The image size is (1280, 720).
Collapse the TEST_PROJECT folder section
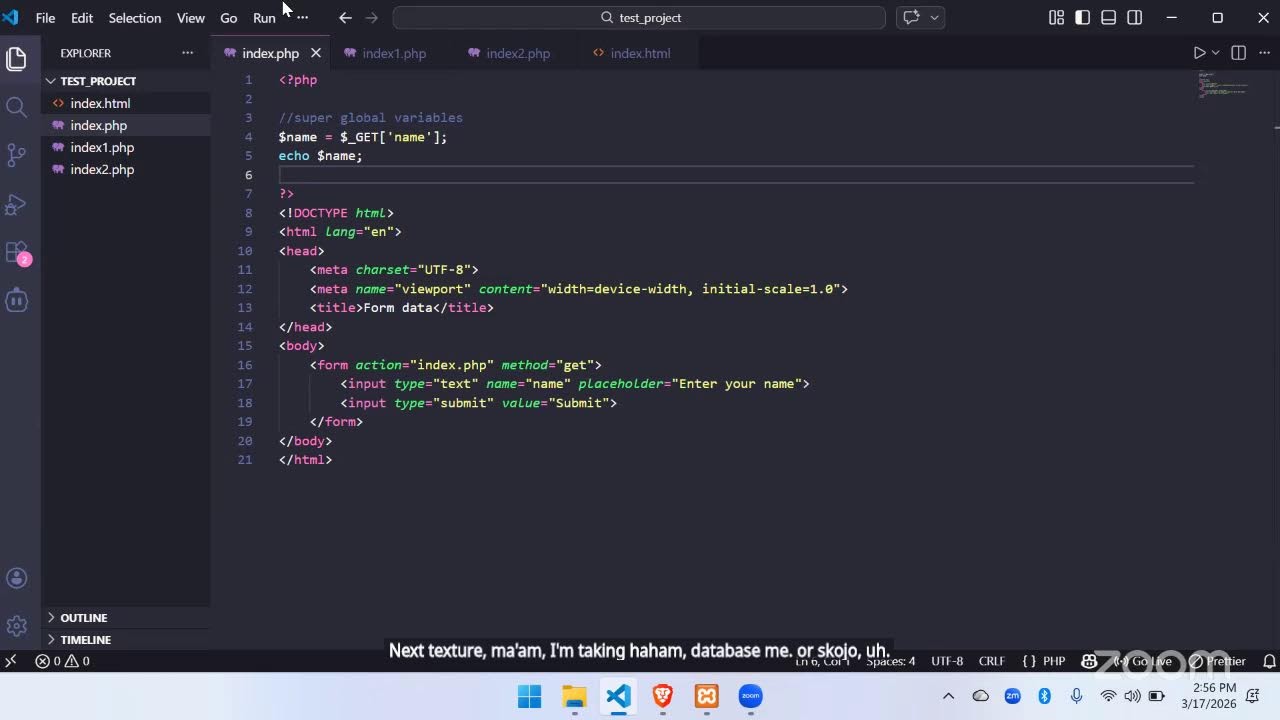125,81
